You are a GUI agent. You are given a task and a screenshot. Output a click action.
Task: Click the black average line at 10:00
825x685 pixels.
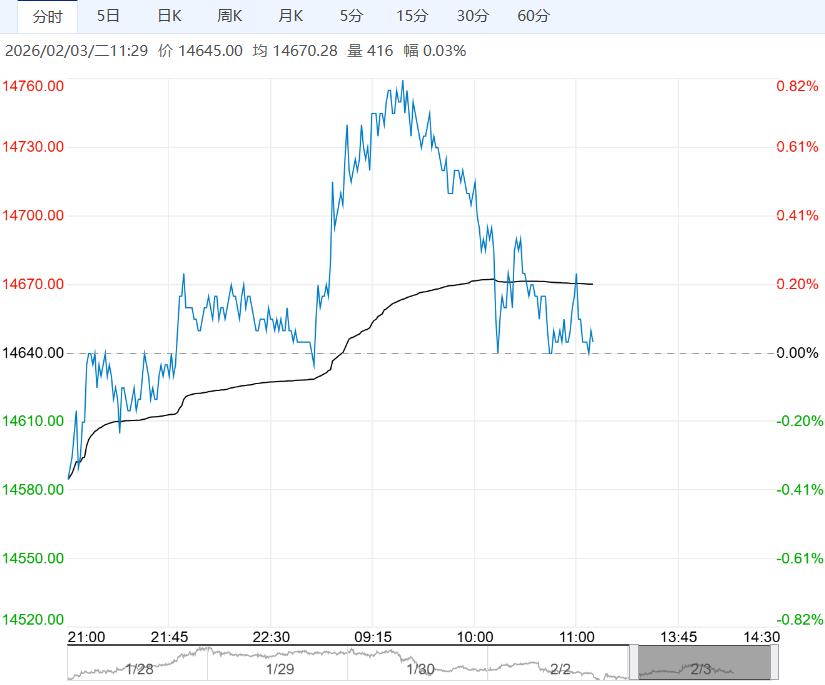click(x=475, y=280)
